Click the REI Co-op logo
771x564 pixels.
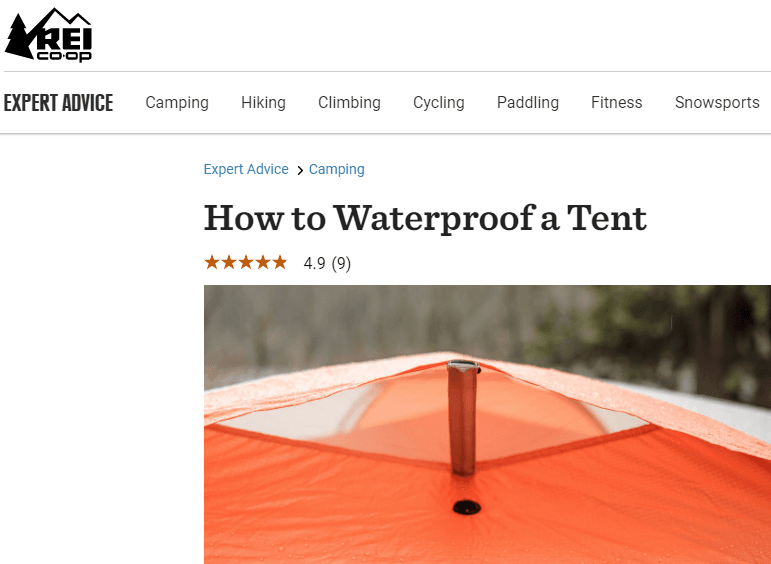point(49,35)
